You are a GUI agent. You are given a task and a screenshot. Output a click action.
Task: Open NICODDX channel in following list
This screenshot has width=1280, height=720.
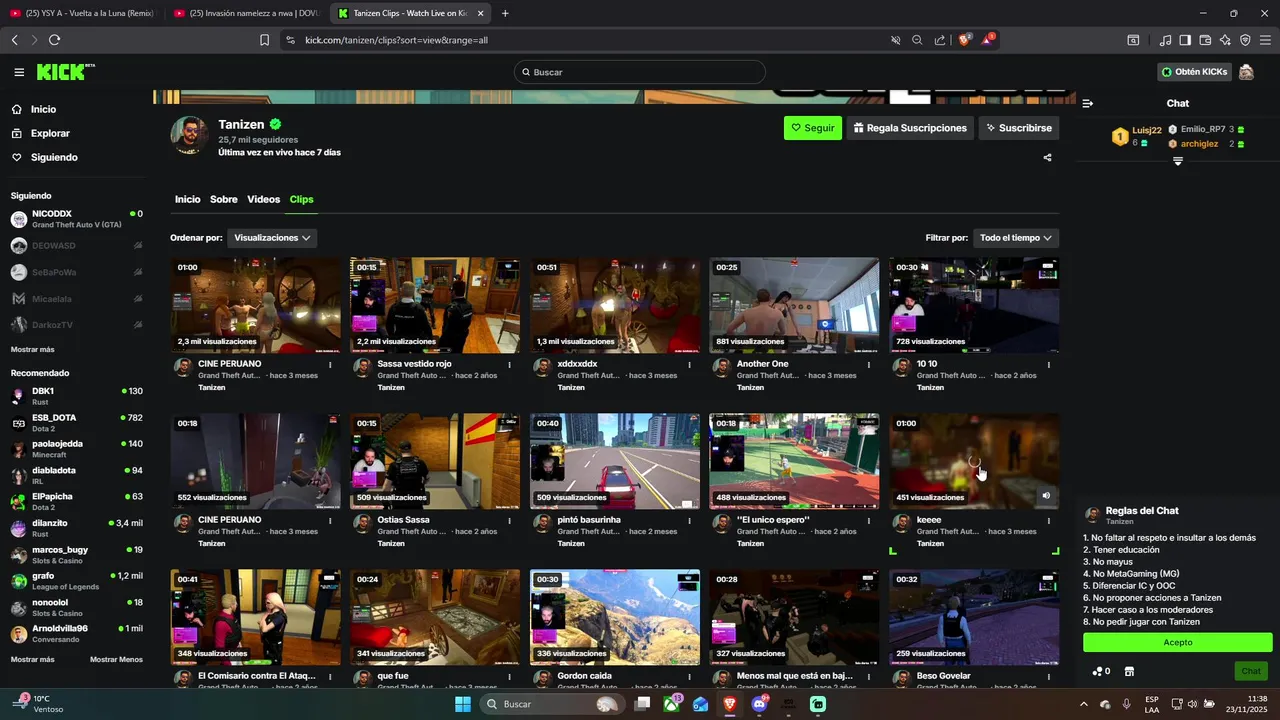76,218
